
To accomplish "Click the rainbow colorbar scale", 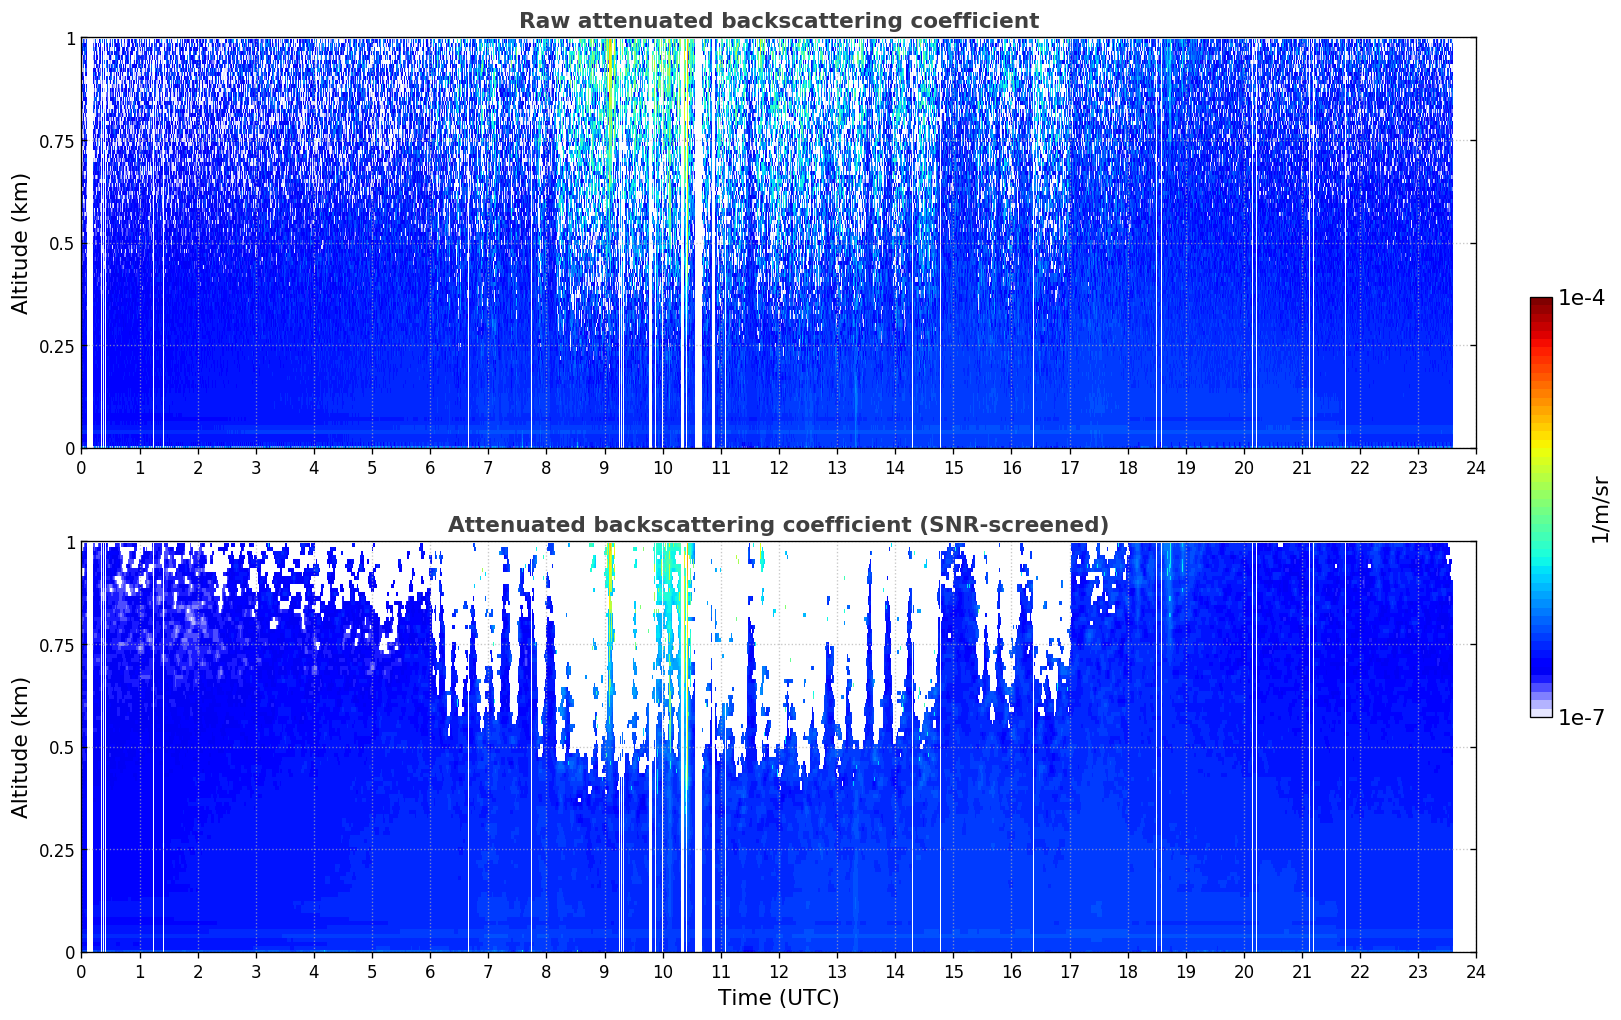I will 1541,507.
